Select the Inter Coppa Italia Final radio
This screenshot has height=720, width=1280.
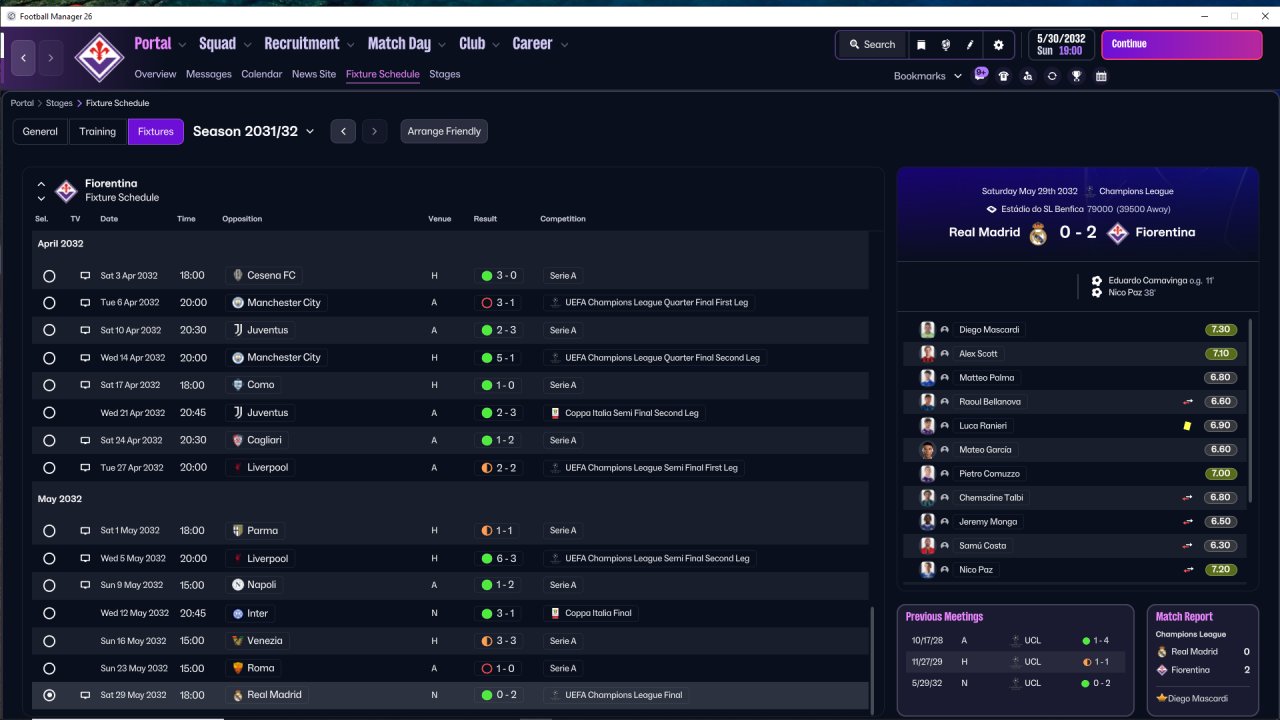pos(50,613)
